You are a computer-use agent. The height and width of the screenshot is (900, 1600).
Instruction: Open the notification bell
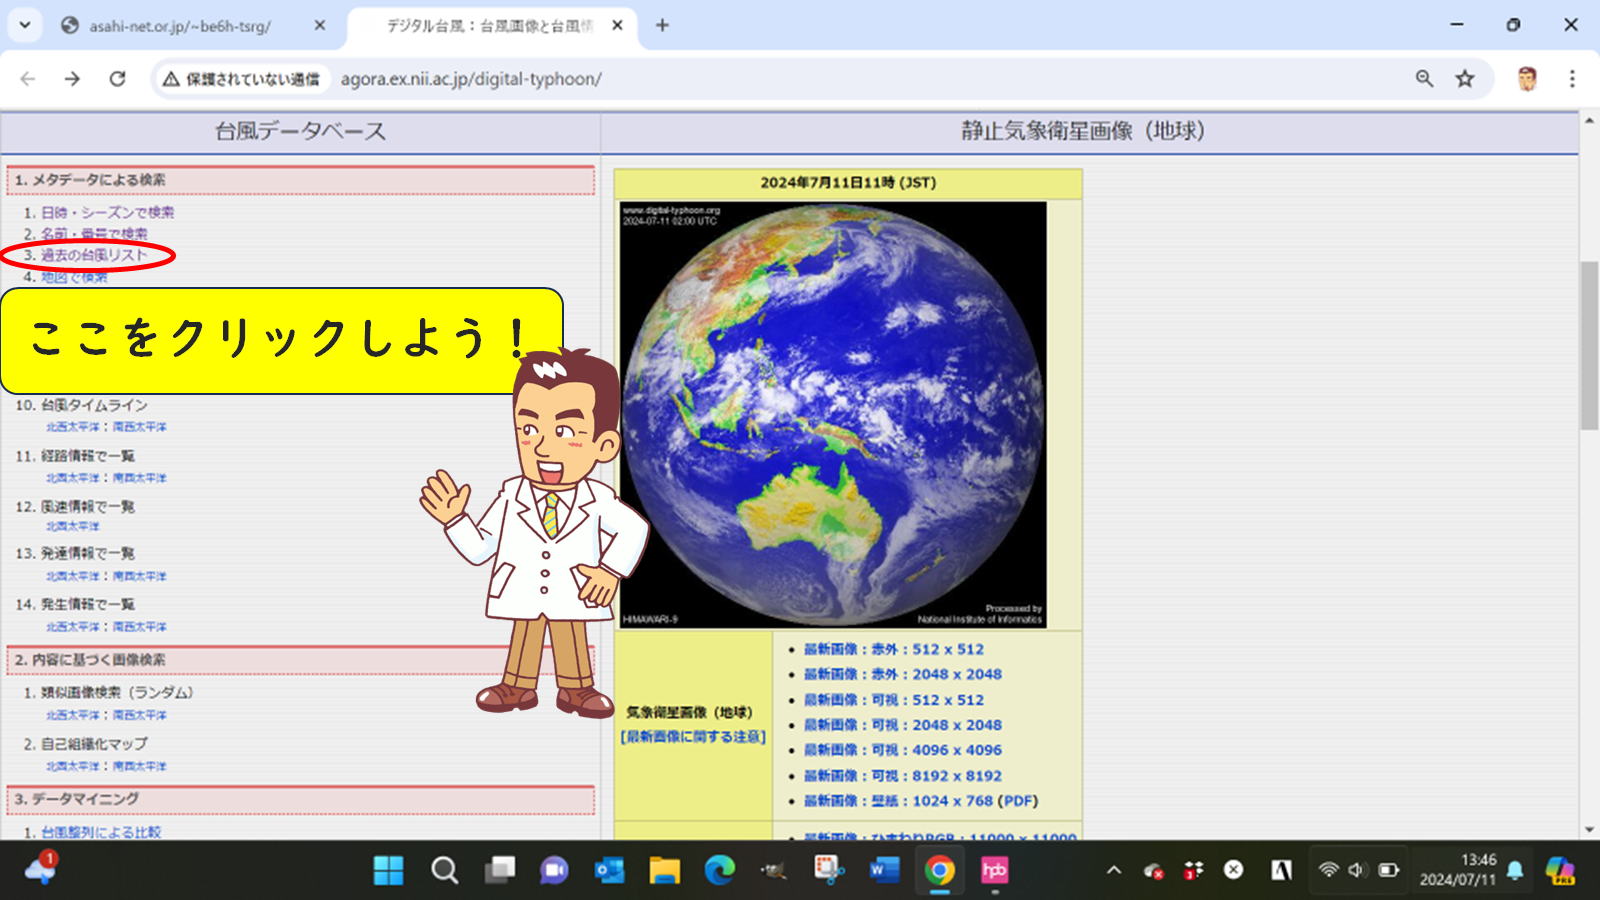point(1515,870)
